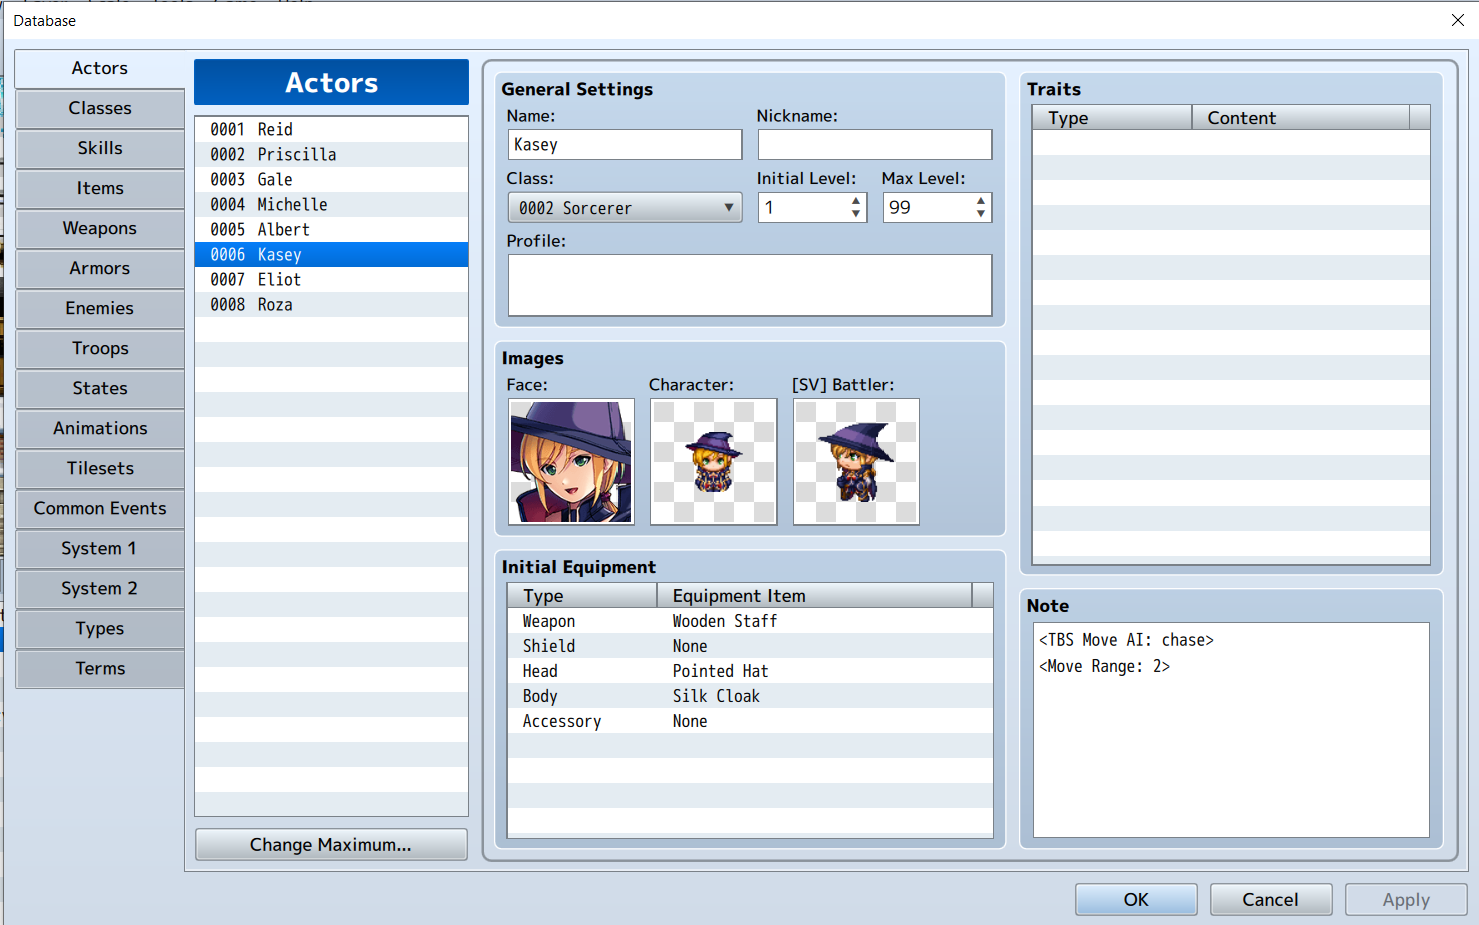
Task: Click the Cancel button
Action: click(1271, 900)
